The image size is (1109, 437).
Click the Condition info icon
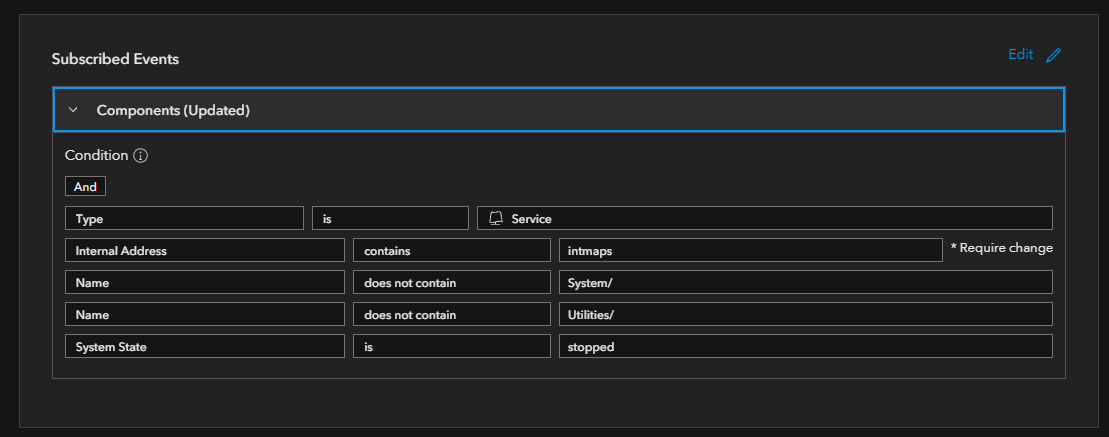point(141,156)
